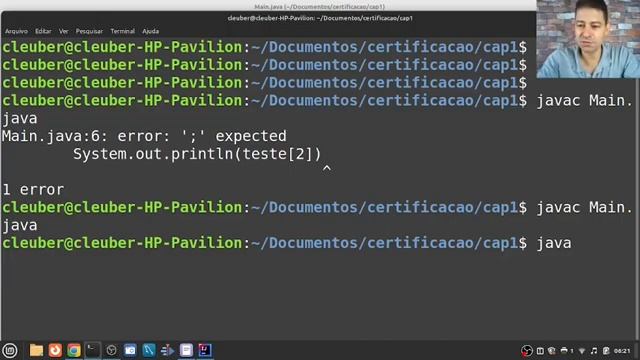Open the Ver menu

[x=63, y=31]
